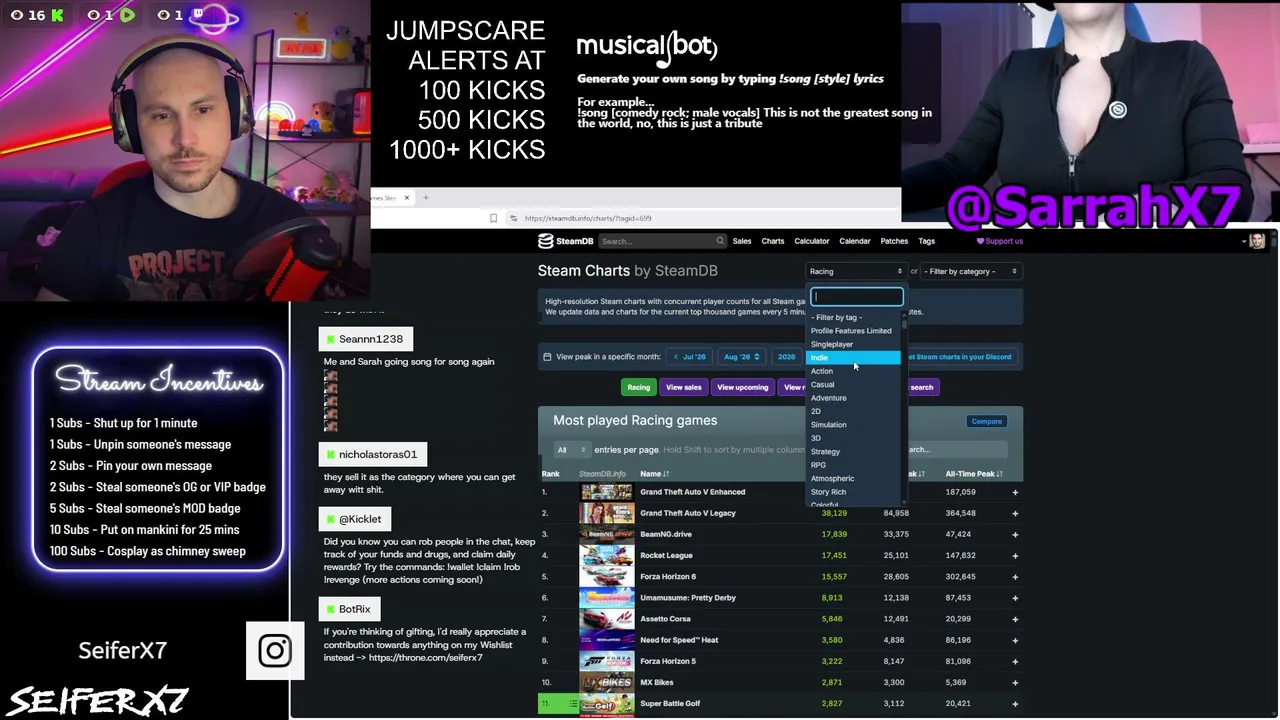Select Adventure from the tag list
Image resolution: width=1280 pixels, height=720 pixels.
click(853, 398)
